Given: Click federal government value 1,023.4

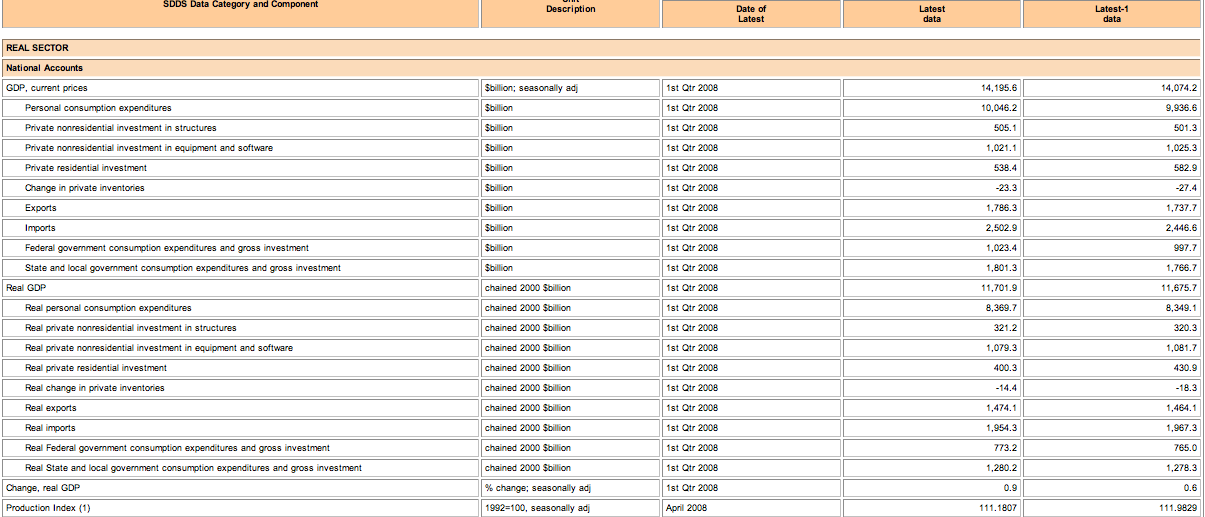Looking at the screenshot, I should [x=1001, y=248].
